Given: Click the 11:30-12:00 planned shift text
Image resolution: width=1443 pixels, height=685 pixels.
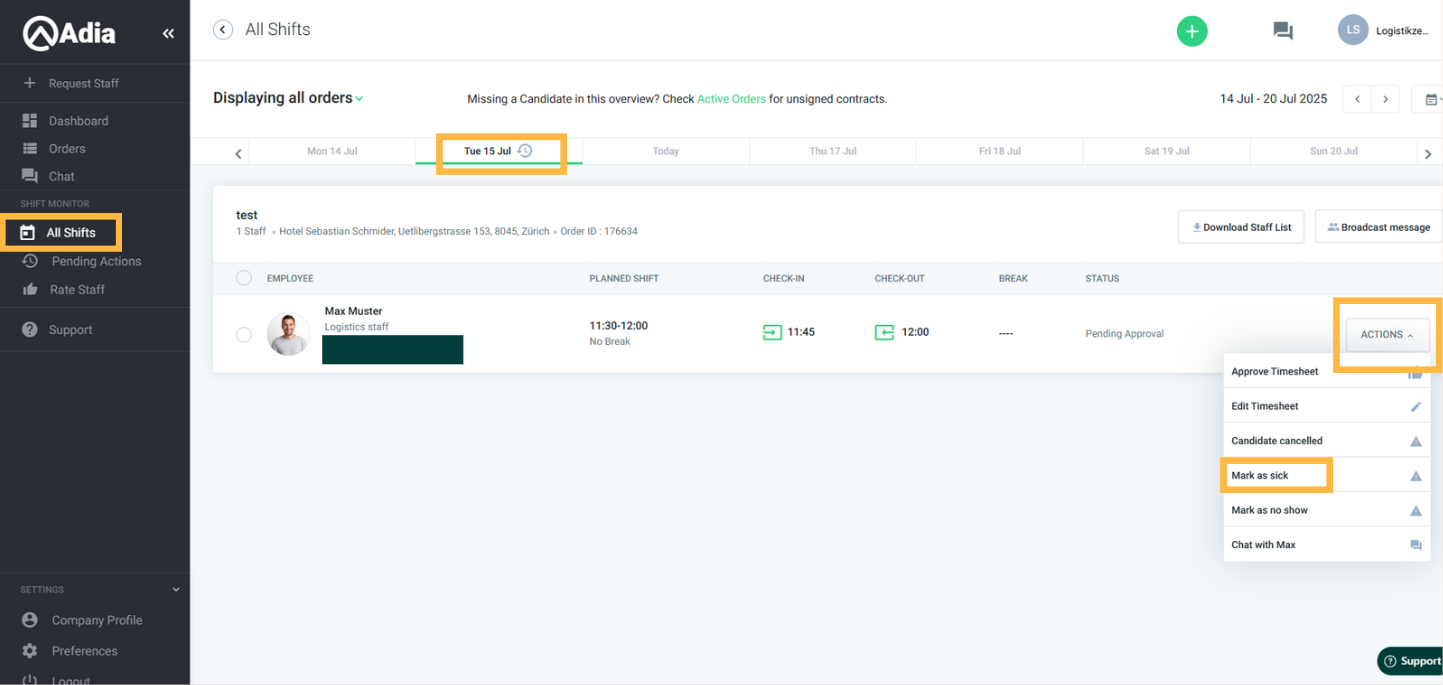Looking at the screenshot, I should tap(618, 326).
